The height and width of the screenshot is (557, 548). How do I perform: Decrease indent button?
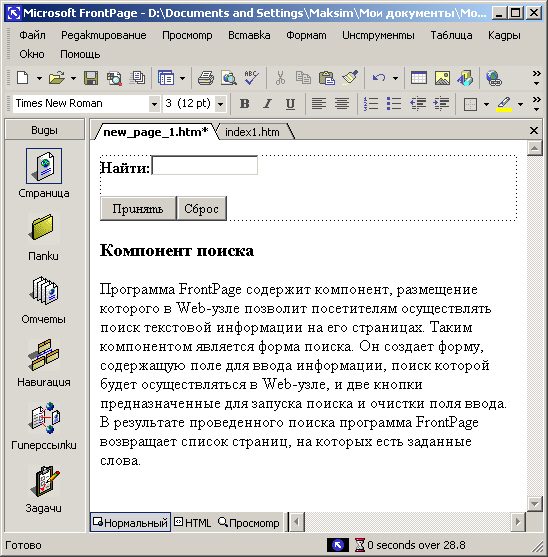point(418,104)
